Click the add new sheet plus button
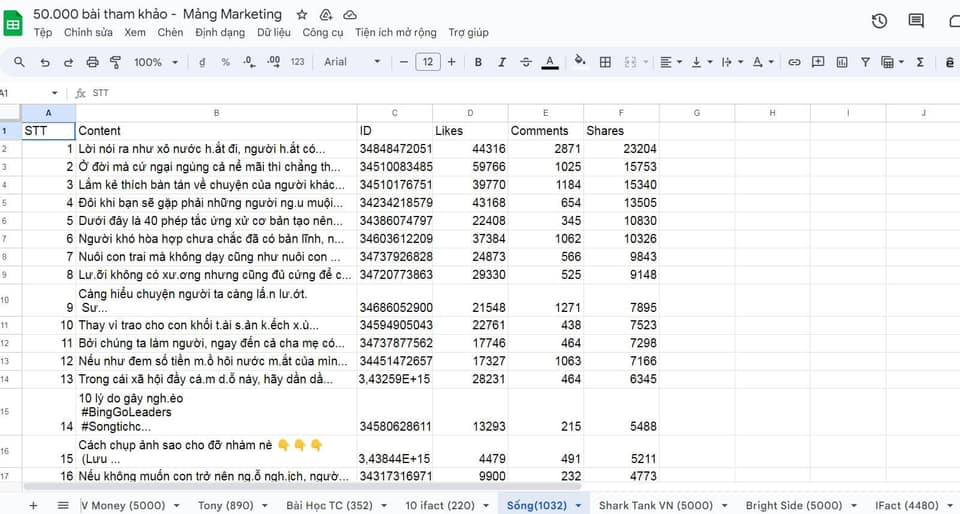This screenshot has height=514, width=960. [33, 506]
